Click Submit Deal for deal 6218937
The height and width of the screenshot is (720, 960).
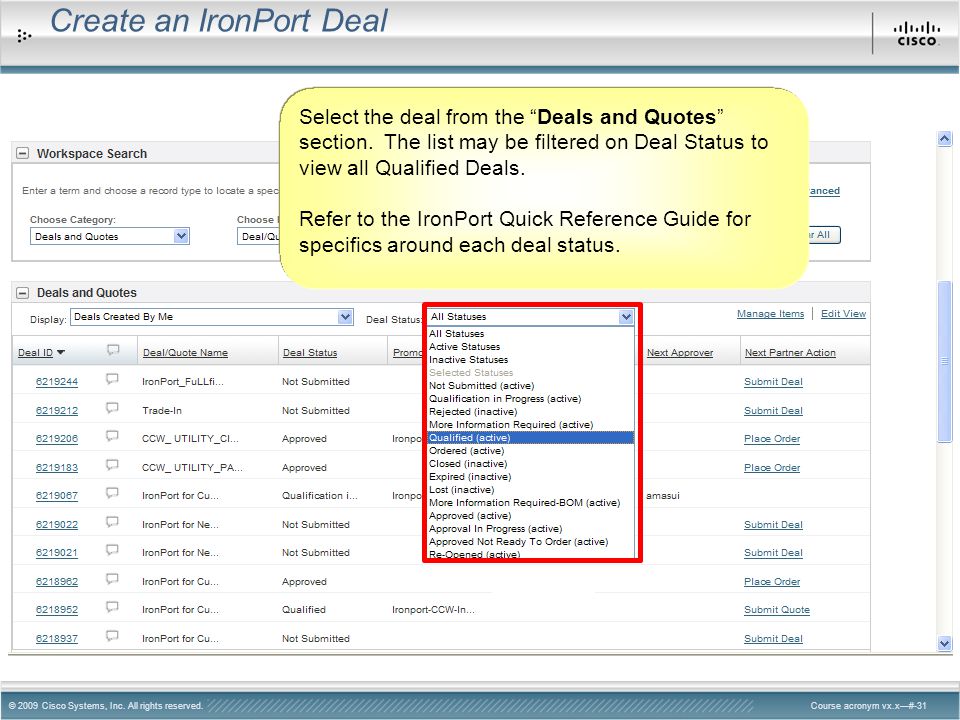point(773,638)
